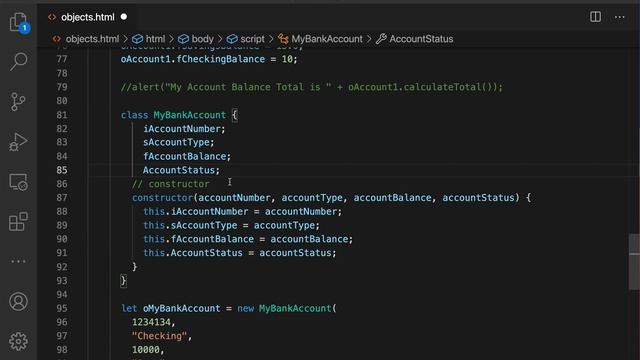This screenshot has width=640, height=360.
Task: Click html breadcrumb segment
Action: click(156, 39)
